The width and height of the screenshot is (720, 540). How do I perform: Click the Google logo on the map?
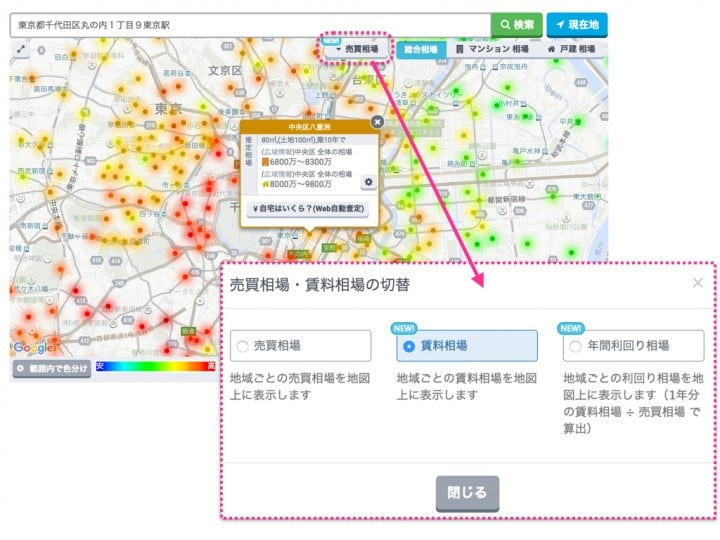(32, 348)
